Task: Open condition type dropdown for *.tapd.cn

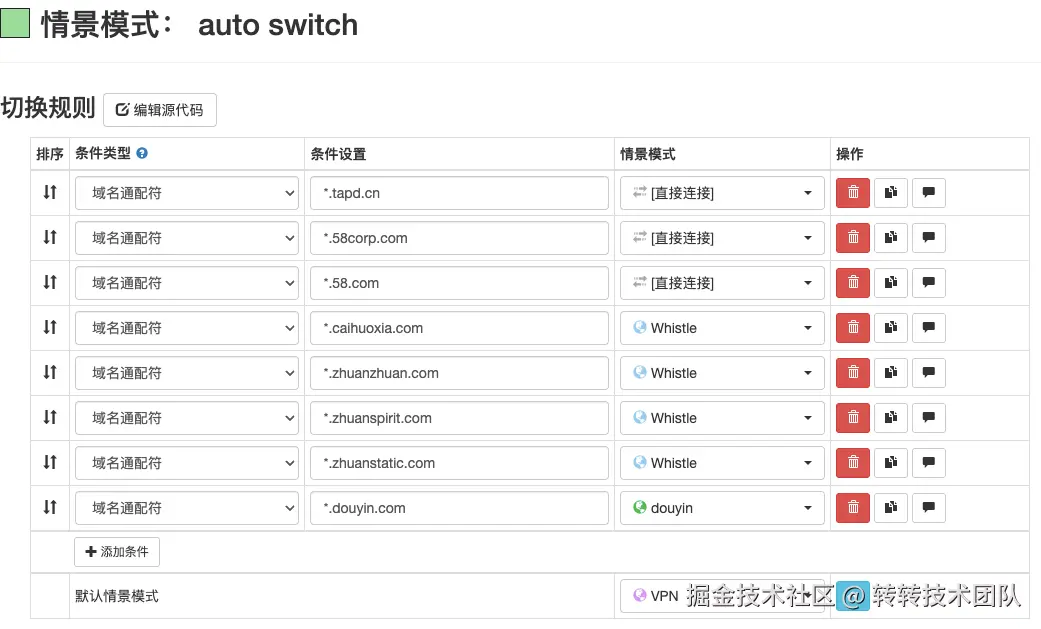Action: click(187, 193)
